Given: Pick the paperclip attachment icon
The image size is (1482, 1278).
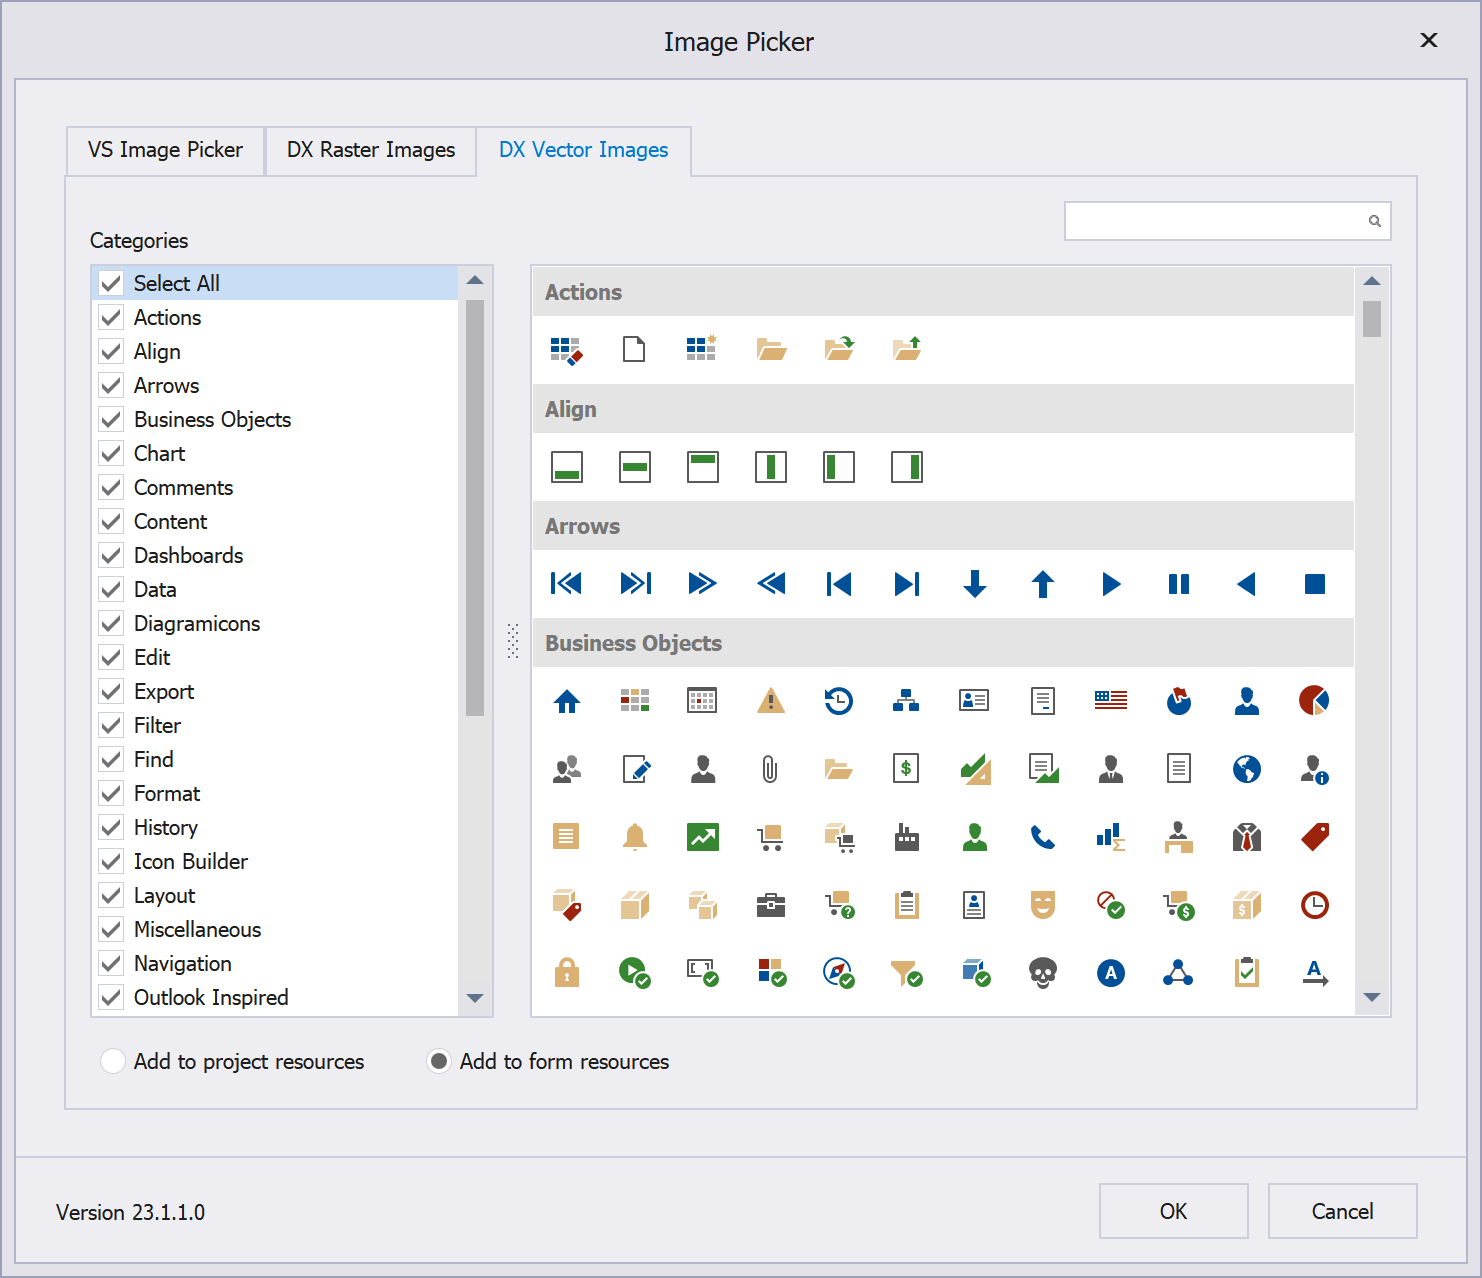Looking at the screenshot, I should [770, 769].
